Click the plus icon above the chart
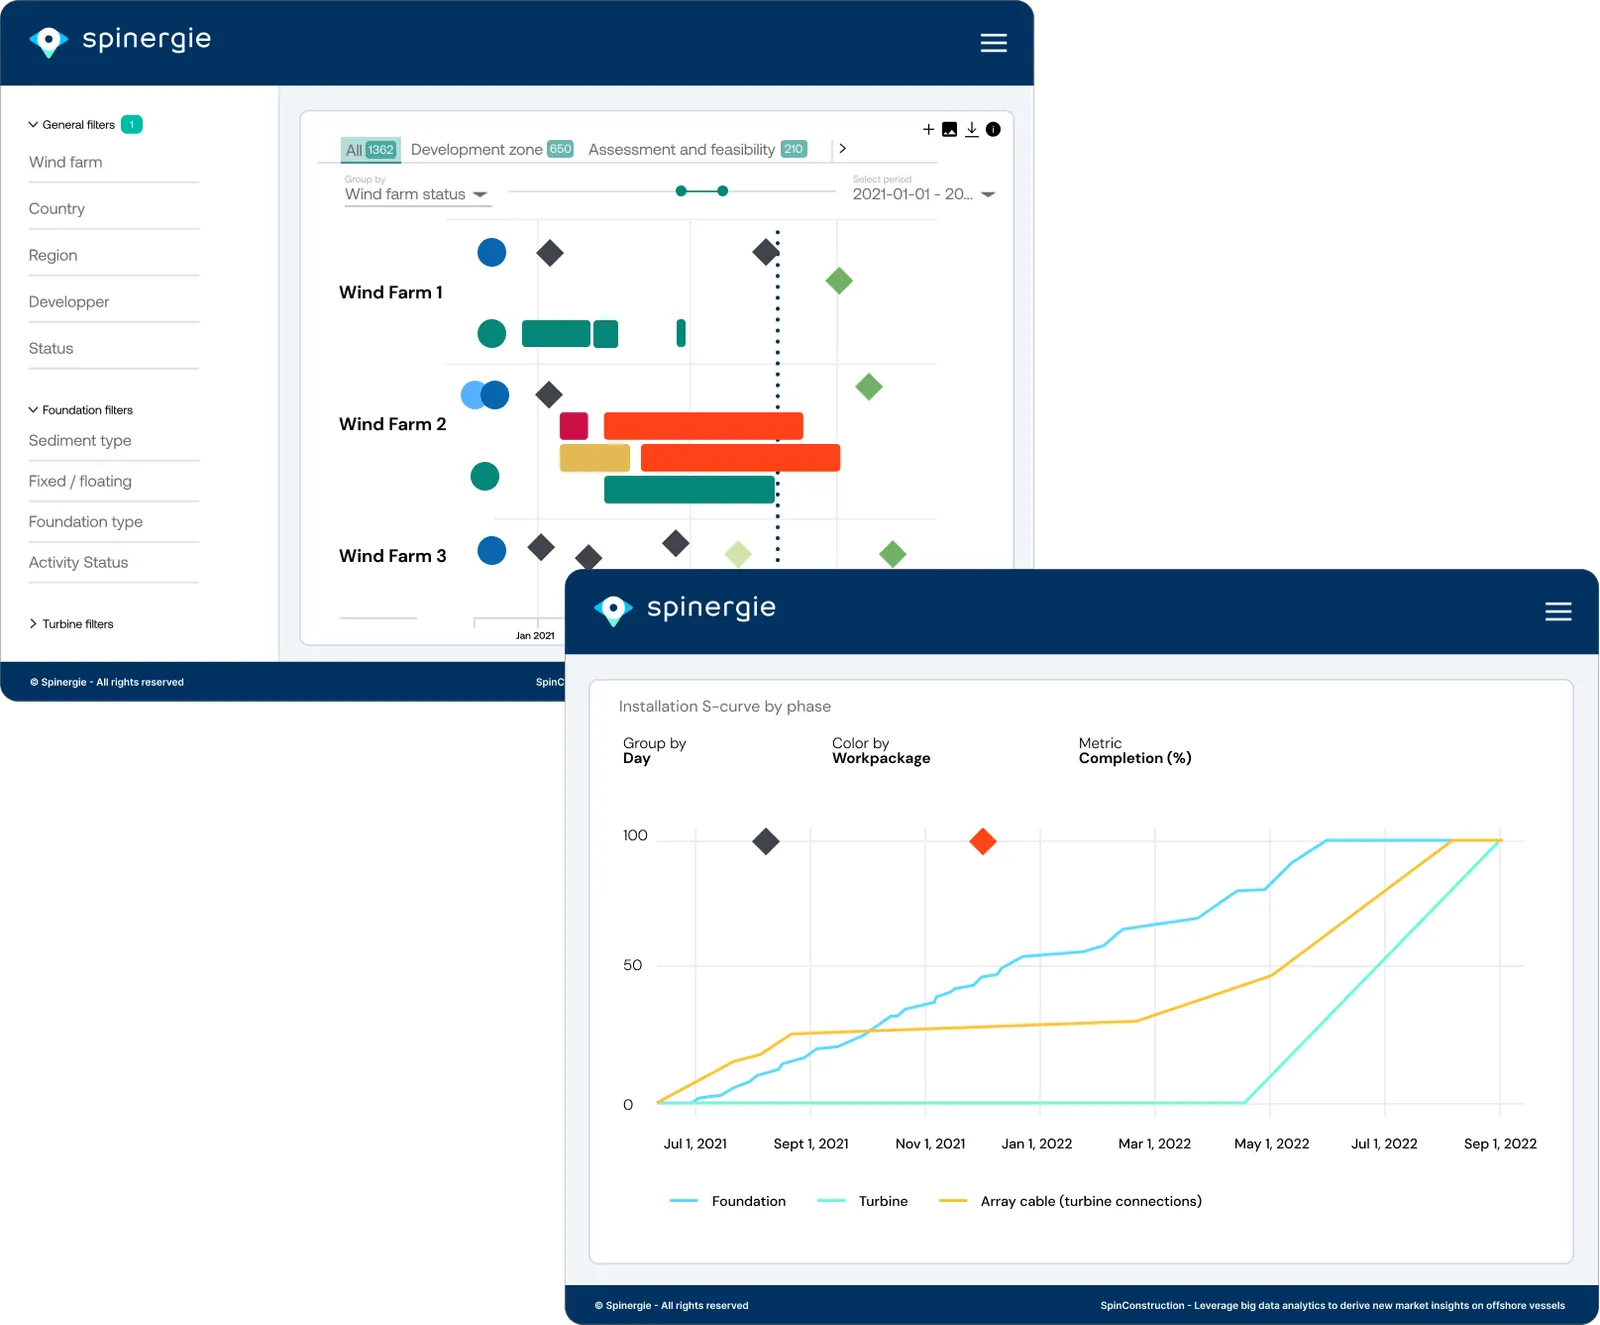This screenshot has width=1600, height=1325. click(928, 129)
